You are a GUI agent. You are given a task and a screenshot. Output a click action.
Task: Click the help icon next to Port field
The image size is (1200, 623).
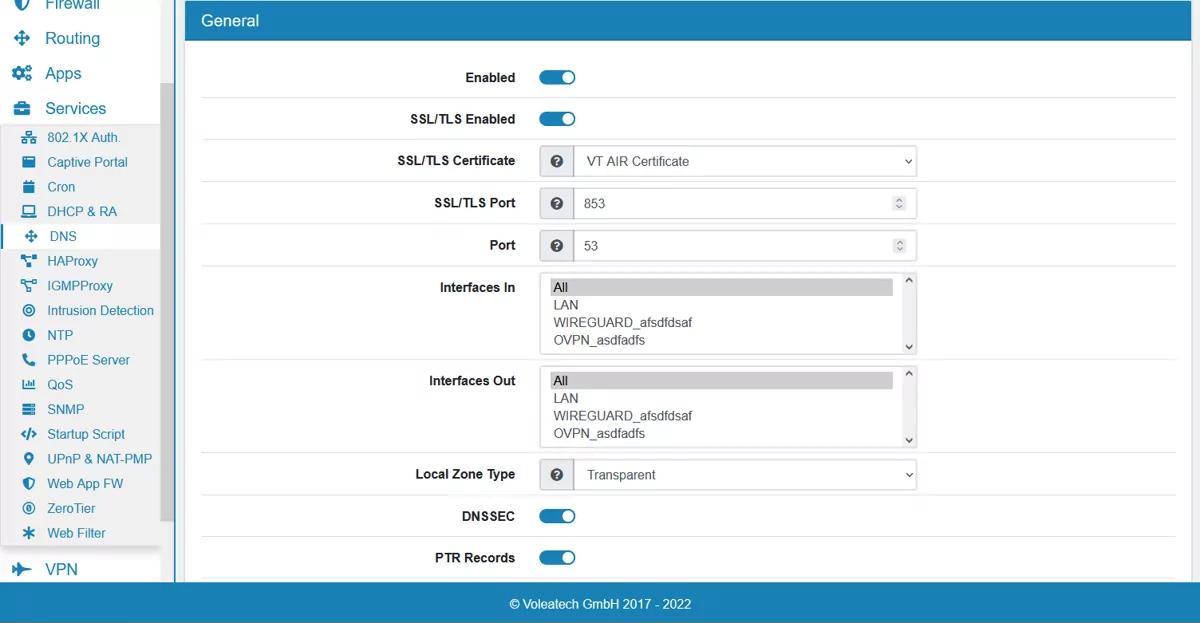pos(557,245)
